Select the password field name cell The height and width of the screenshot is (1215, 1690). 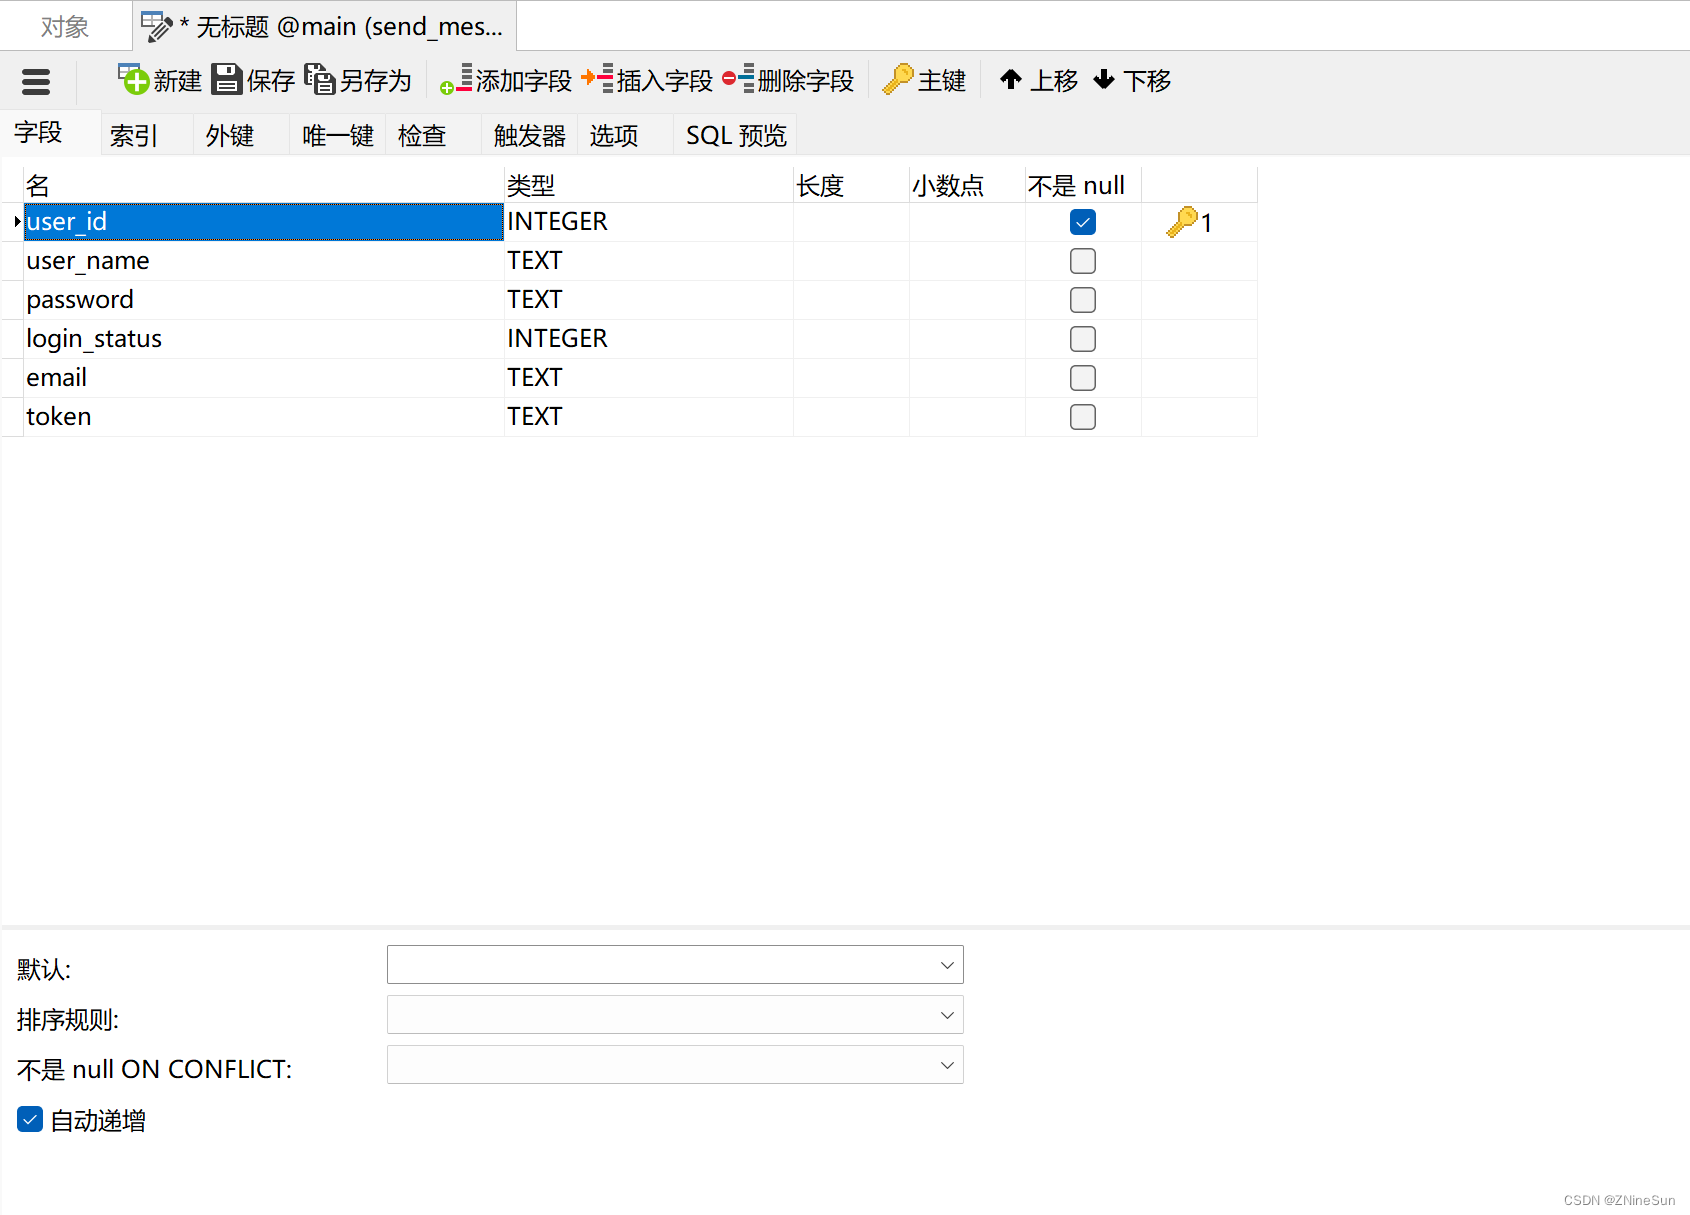click(264, 300)
